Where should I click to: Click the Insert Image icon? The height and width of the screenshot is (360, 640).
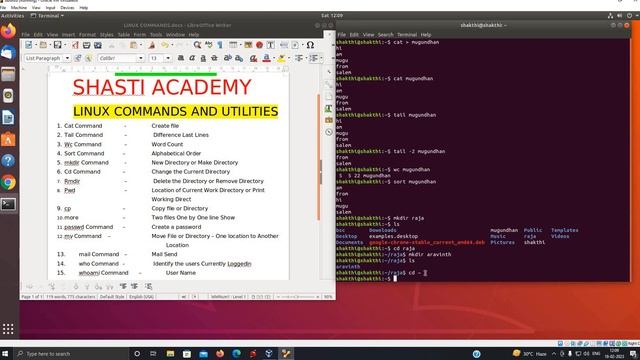pos(248,45)
